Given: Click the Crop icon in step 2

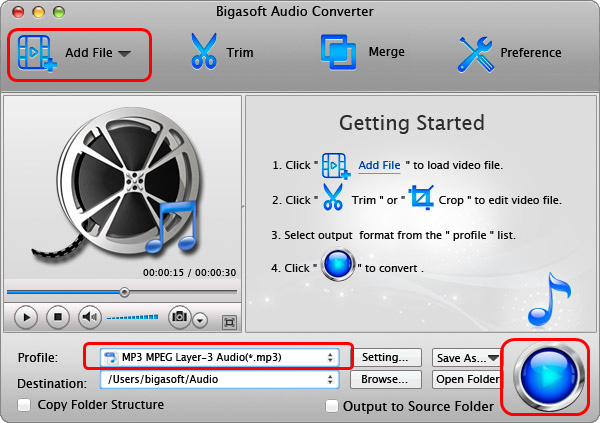Looking at the screenshot, I should [421, 197].
